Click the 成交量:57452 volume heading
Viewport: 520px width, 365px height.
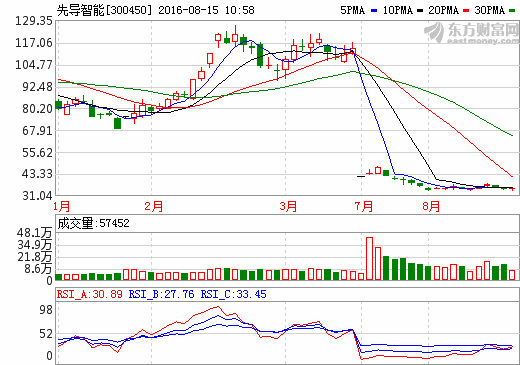(x=93, y=223)
